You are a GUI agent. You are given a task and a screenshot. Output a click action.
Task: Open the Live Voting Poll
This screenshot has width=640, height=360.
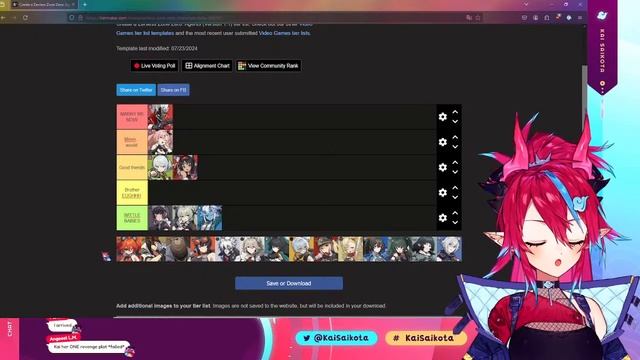154,66
